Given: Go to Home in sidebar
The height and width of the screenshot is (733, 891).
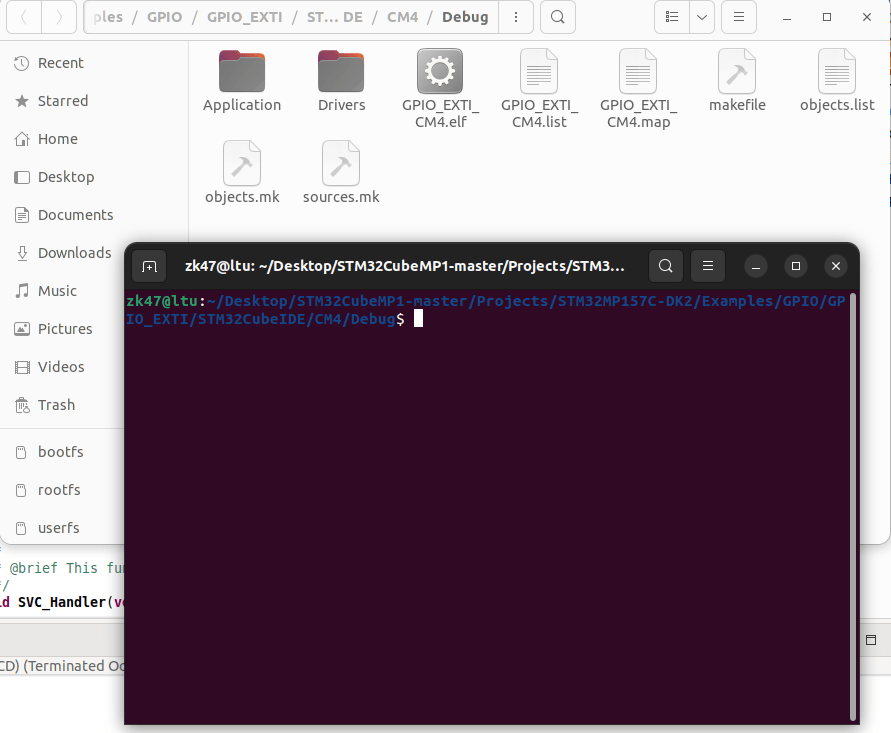Looking at the screenshot, I should point(57,139).
